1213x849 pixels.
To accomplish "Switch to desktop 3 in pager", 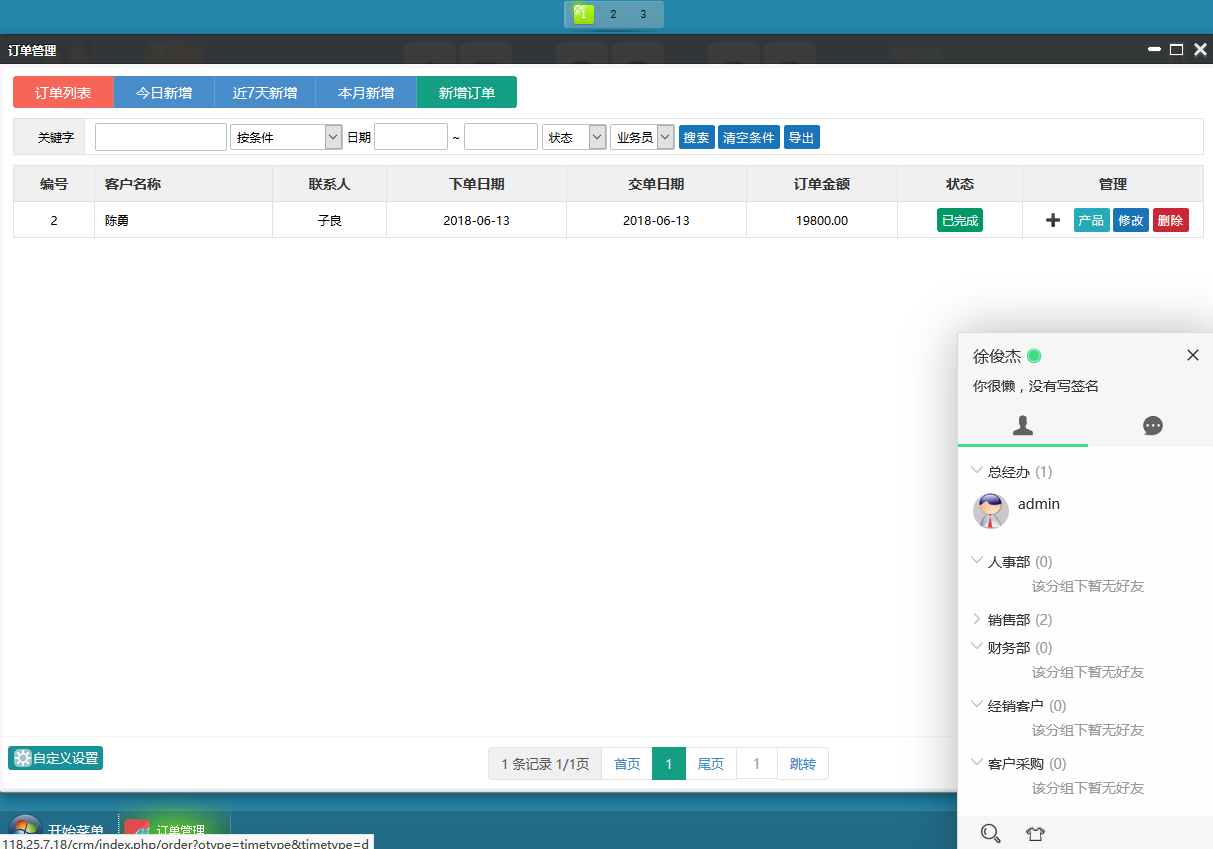I will click(643, 14).
